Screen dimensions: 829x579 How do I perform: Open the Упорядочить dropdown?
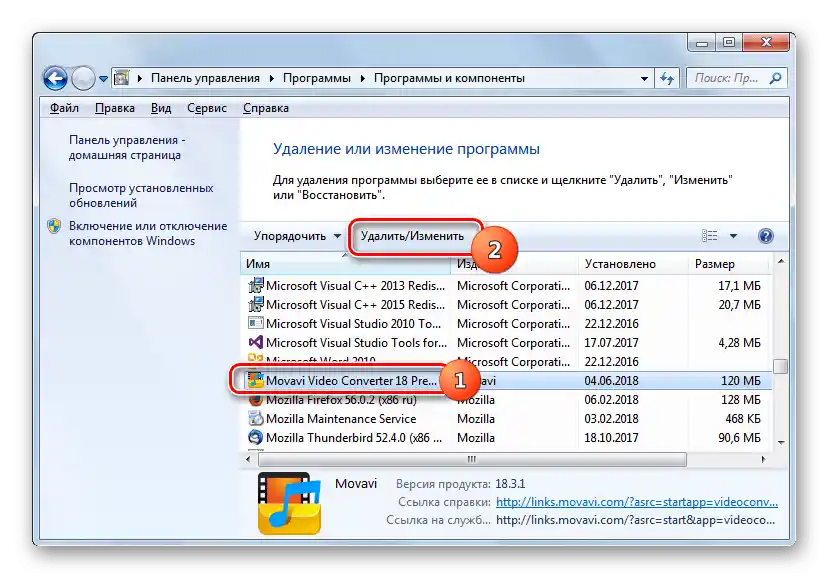point(297,236)
